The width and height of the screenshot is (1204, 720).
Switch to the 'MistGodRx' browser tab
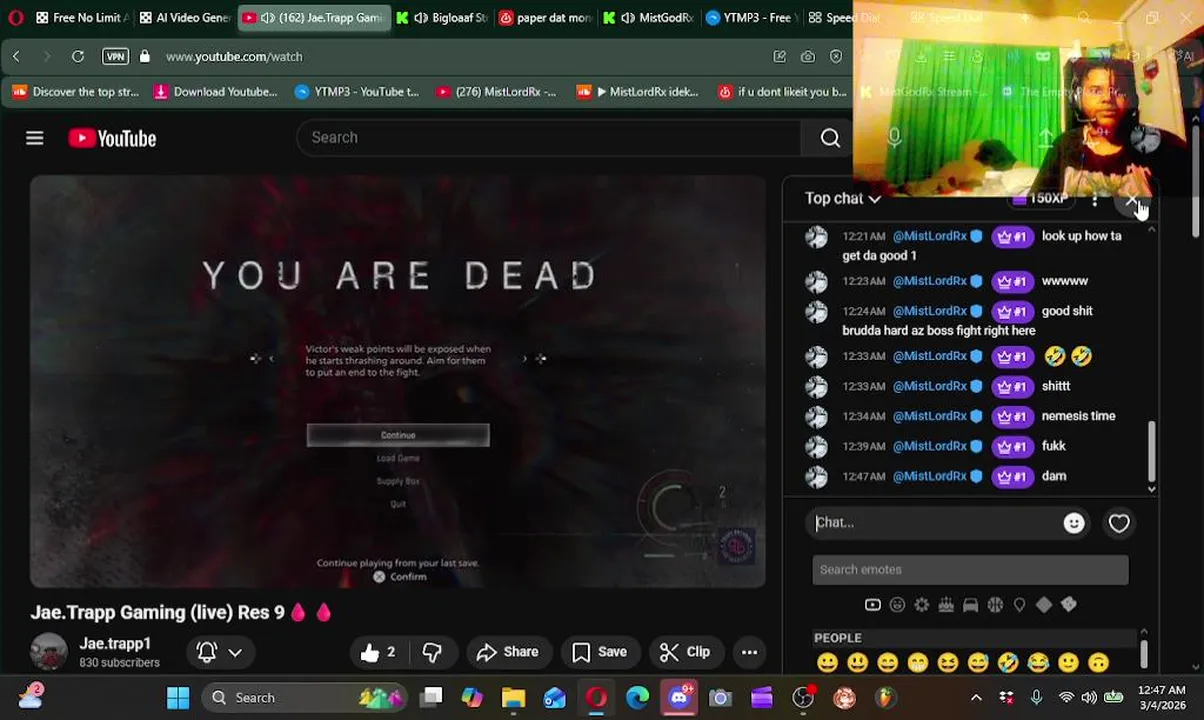(648, 18)
